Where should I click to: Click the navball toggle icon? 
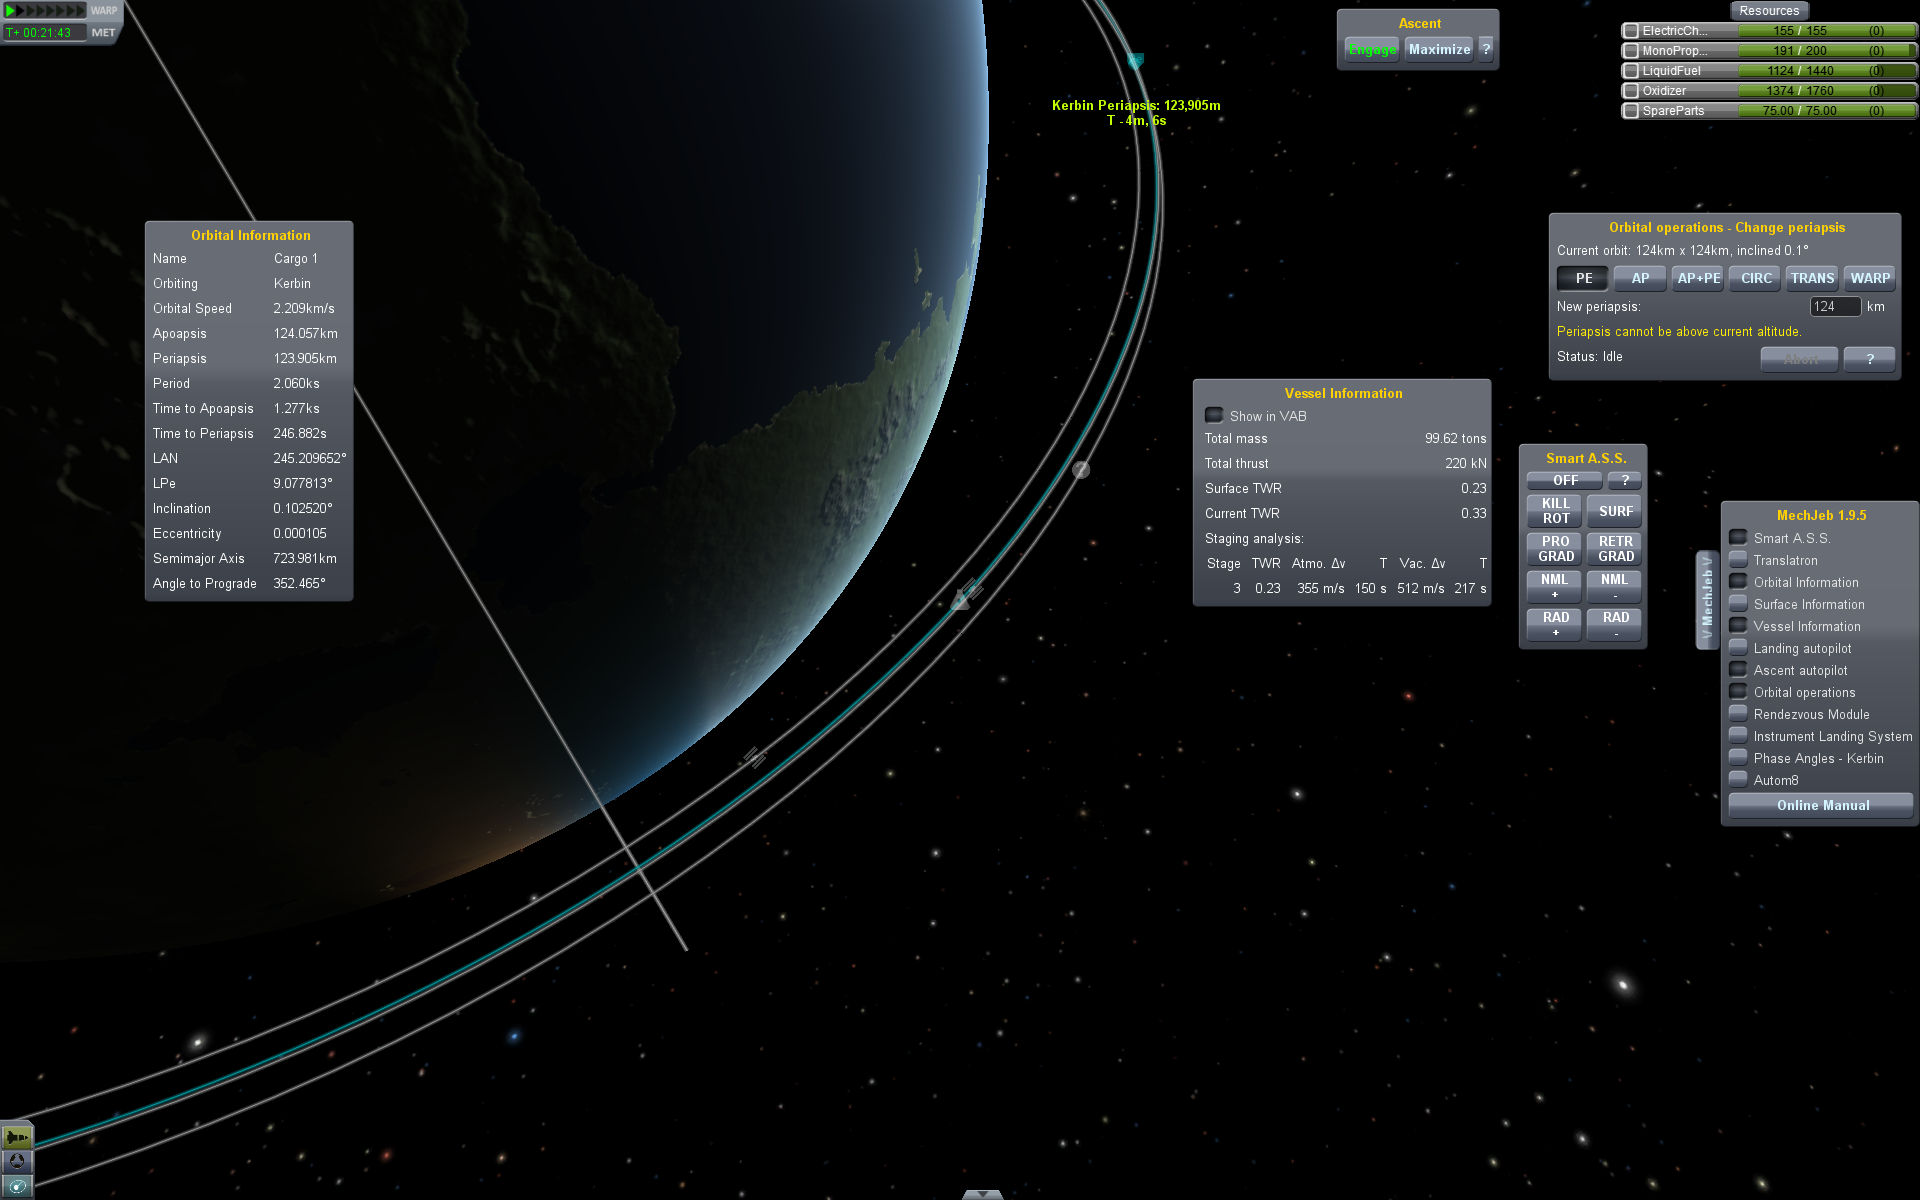coord(17,1162)
